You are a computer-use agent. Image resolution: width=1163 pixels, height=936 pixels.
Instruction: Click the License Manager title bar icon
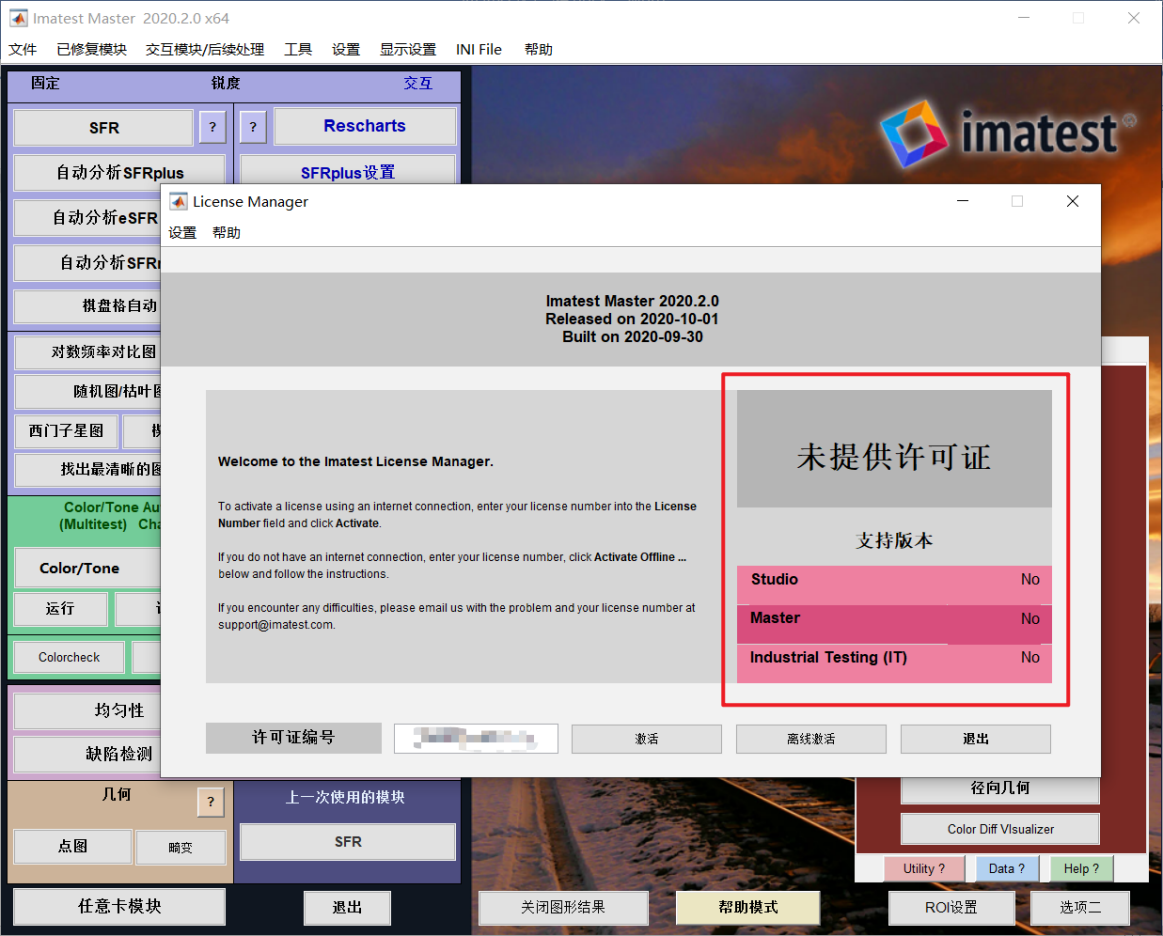[179, 202]
